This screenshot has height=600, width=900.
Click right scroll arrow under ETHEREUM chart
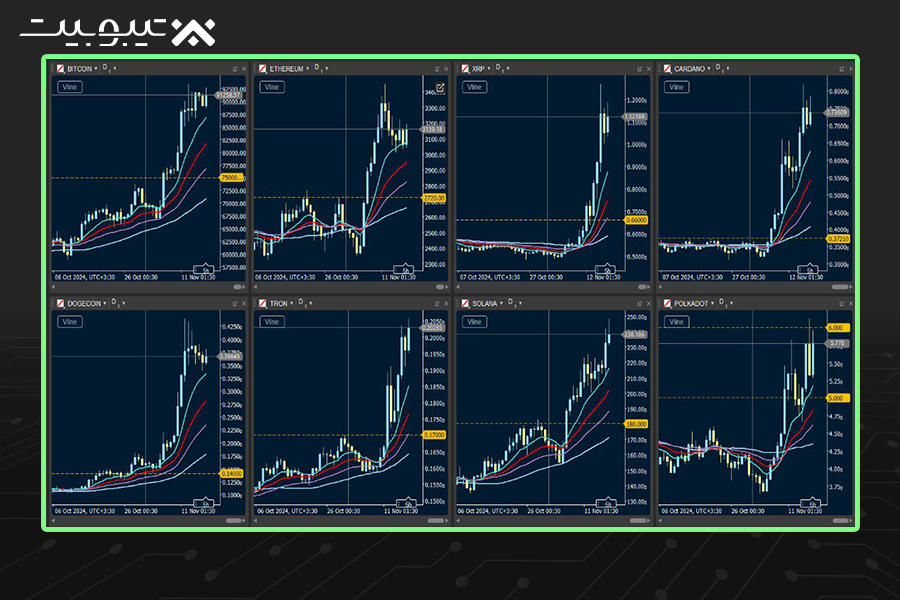pos(446,287)
